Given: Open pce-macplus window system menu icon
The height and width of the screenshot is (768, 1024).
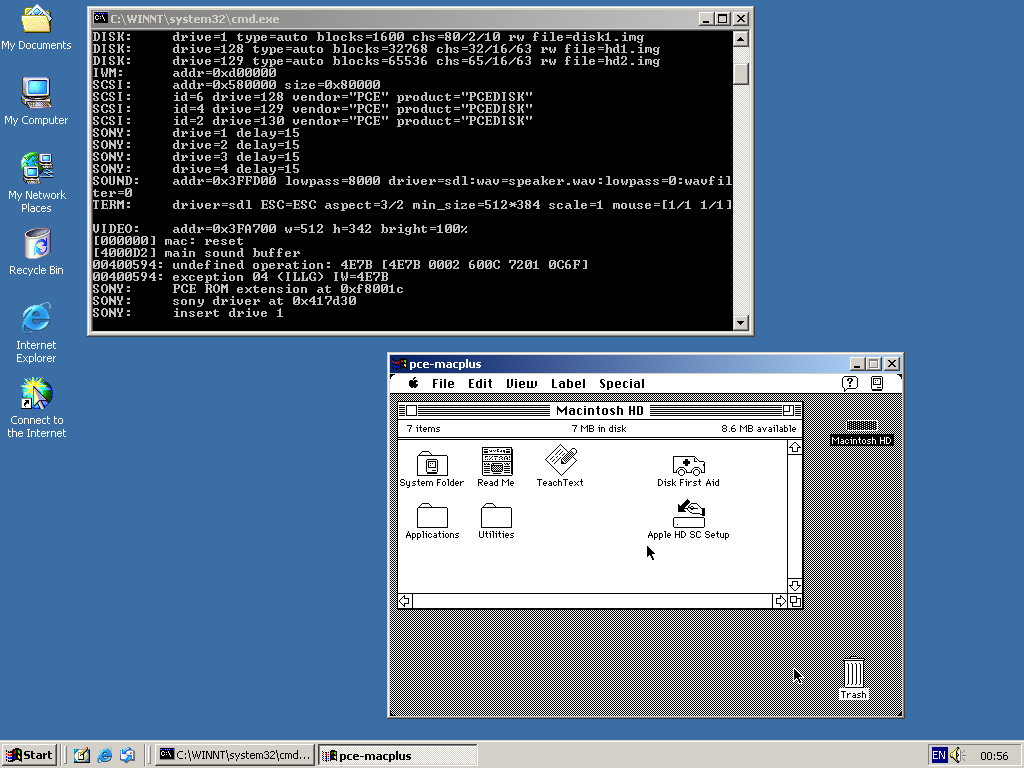Looking at the screenshot, I should (x=399, y=364).
